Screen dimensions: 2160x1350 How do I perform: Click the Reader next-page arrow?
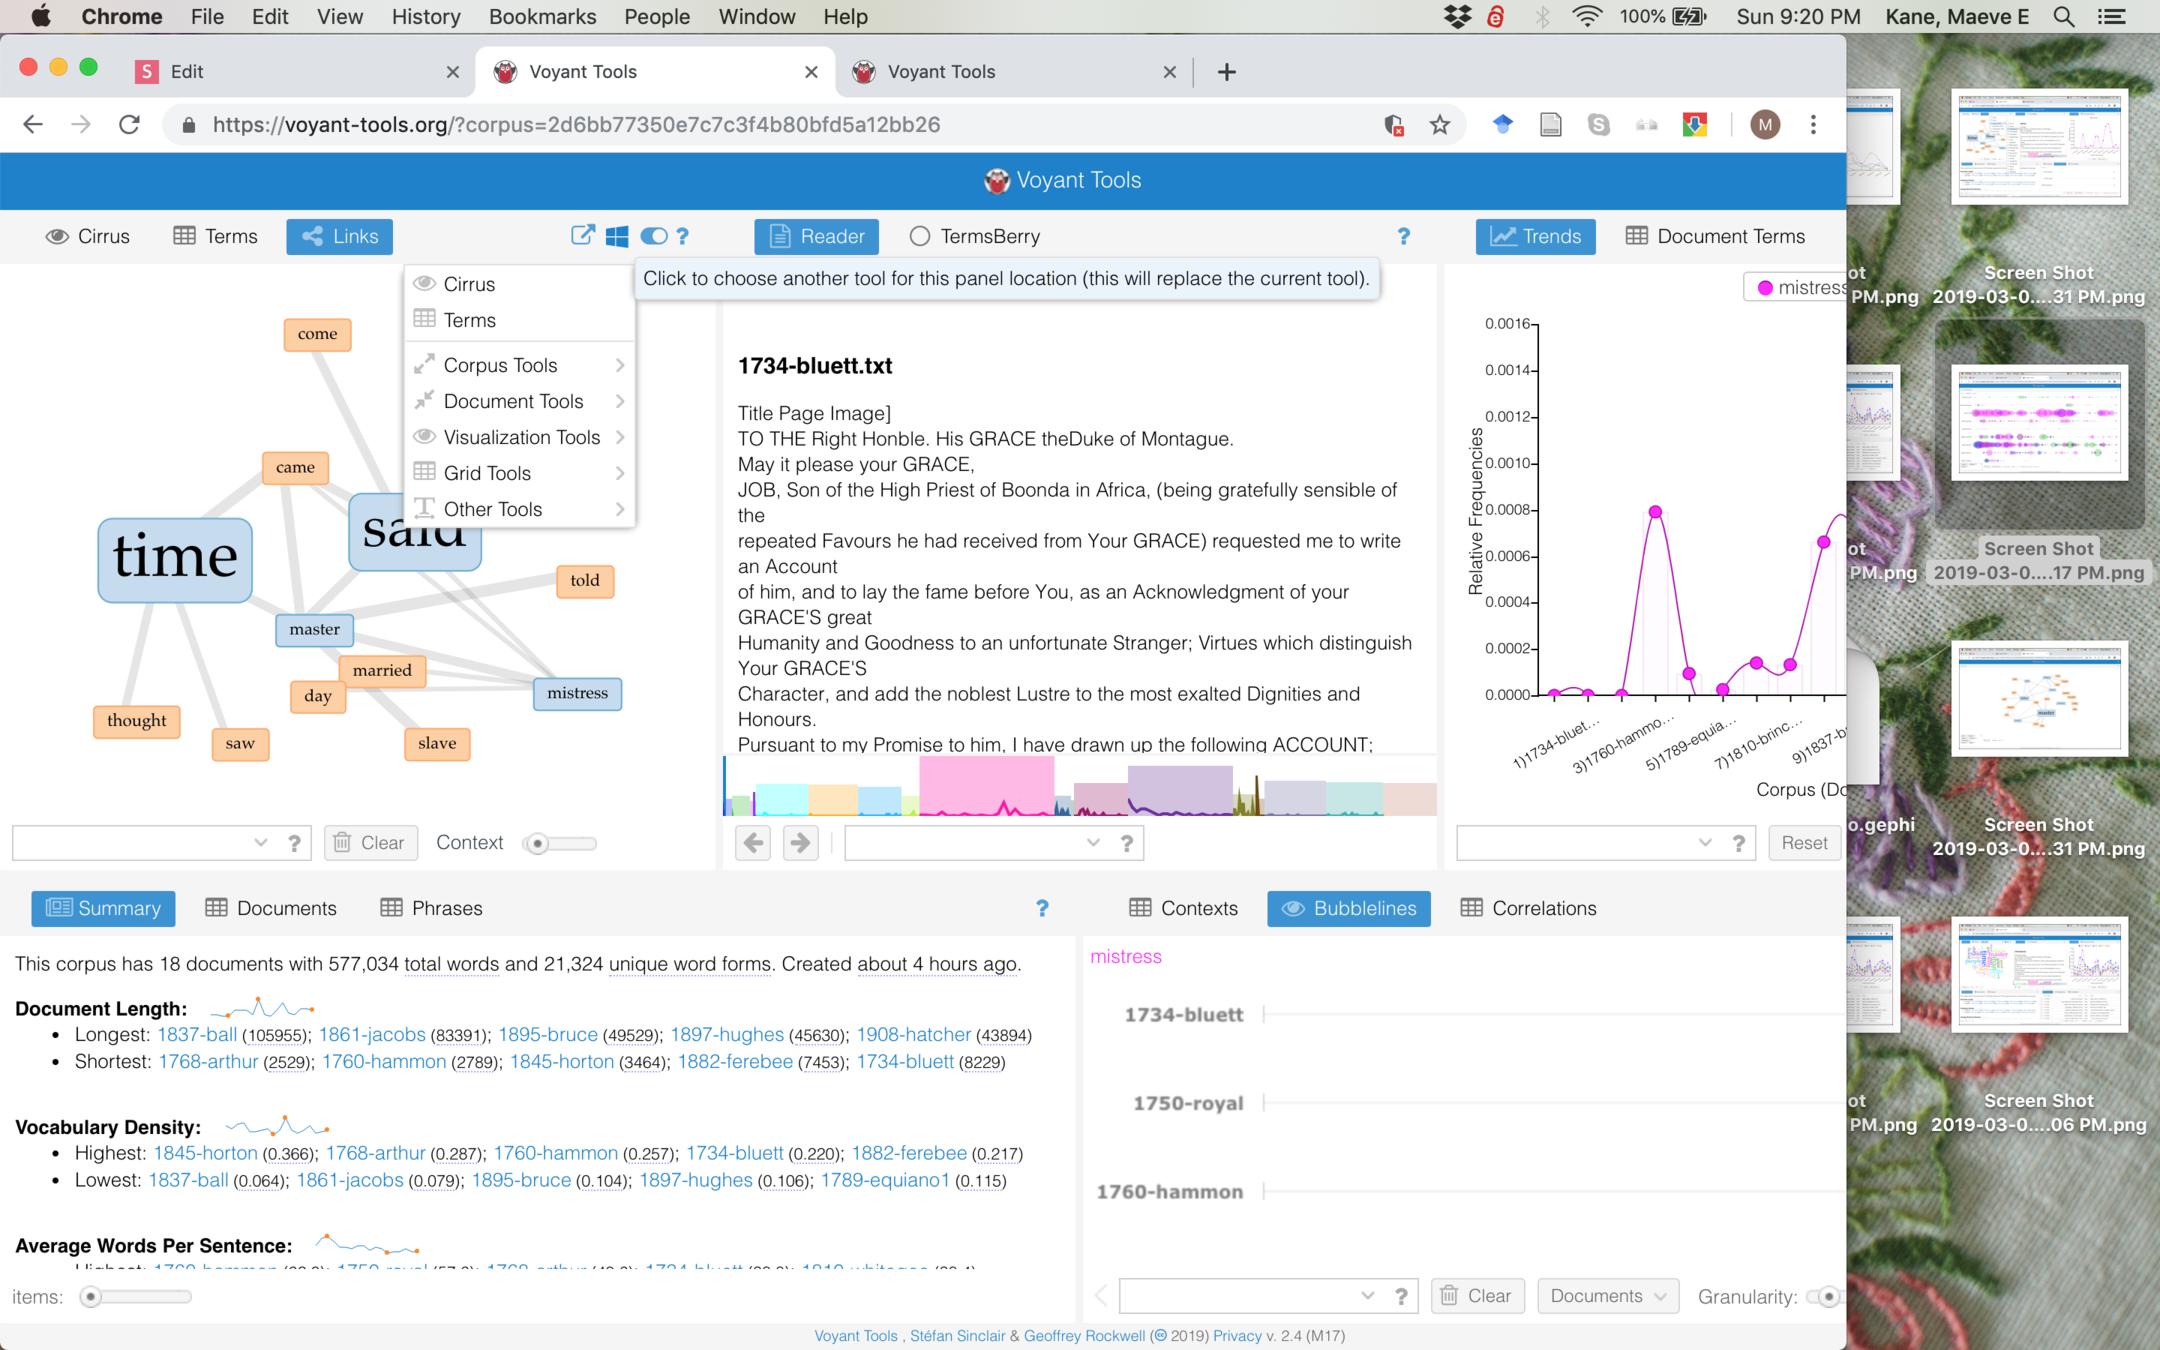800,843
